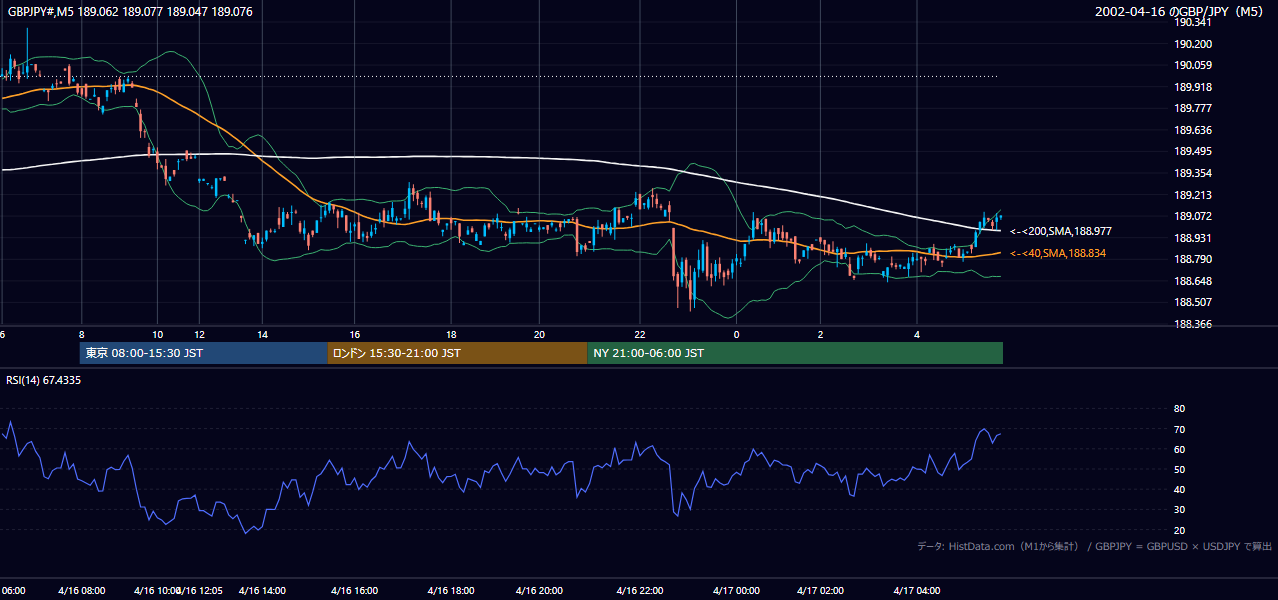
Task: Click the 40 SMA 188.834 label
Action: (x=1058, y=253)
